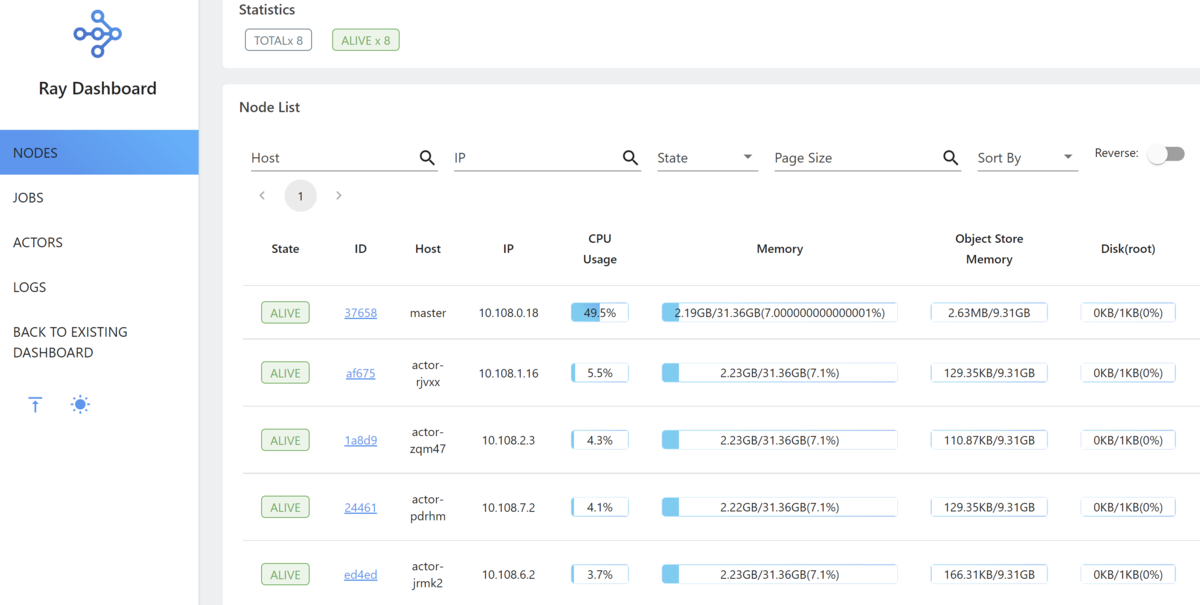The width and height of the screenshot is (1200, 605).
Task: Click the TOTALx 8 statistics chip
Action: click(278, 41)
